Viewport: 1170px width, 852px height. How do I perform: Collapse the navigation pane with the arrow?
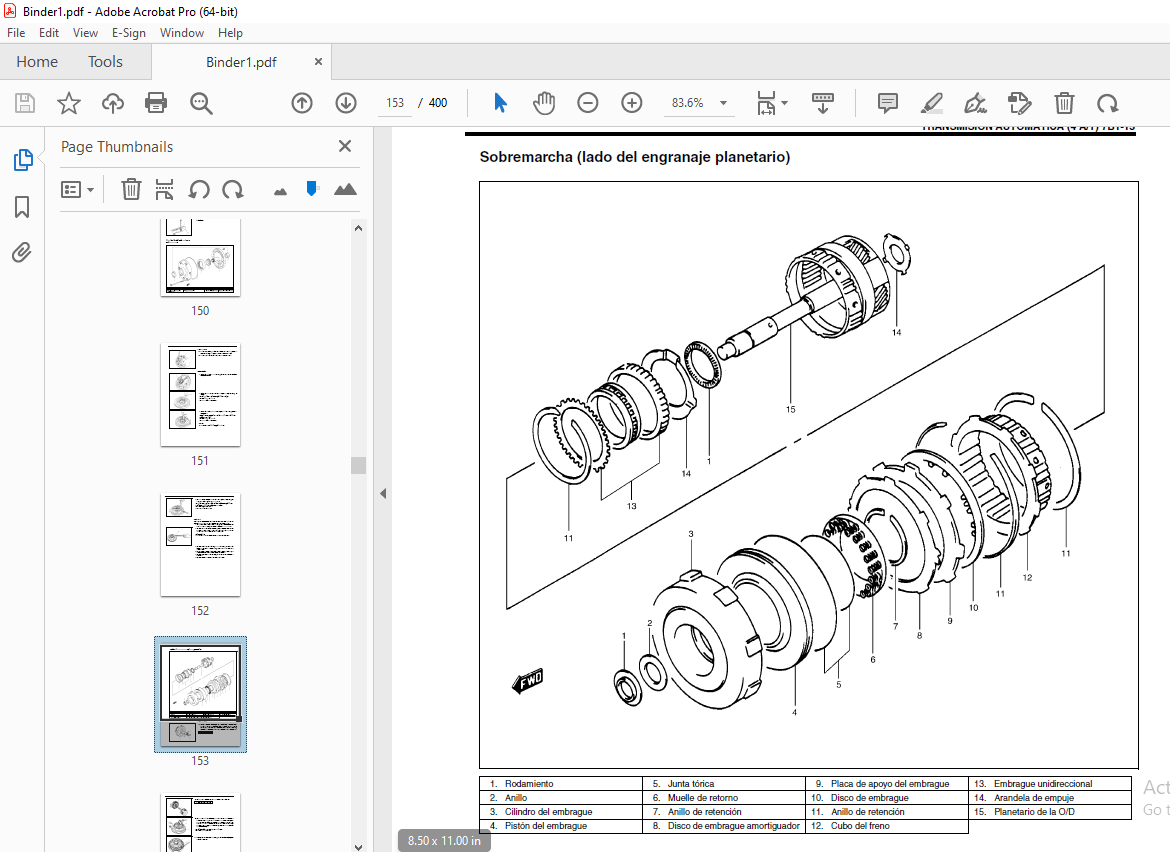tap(383, 493)
